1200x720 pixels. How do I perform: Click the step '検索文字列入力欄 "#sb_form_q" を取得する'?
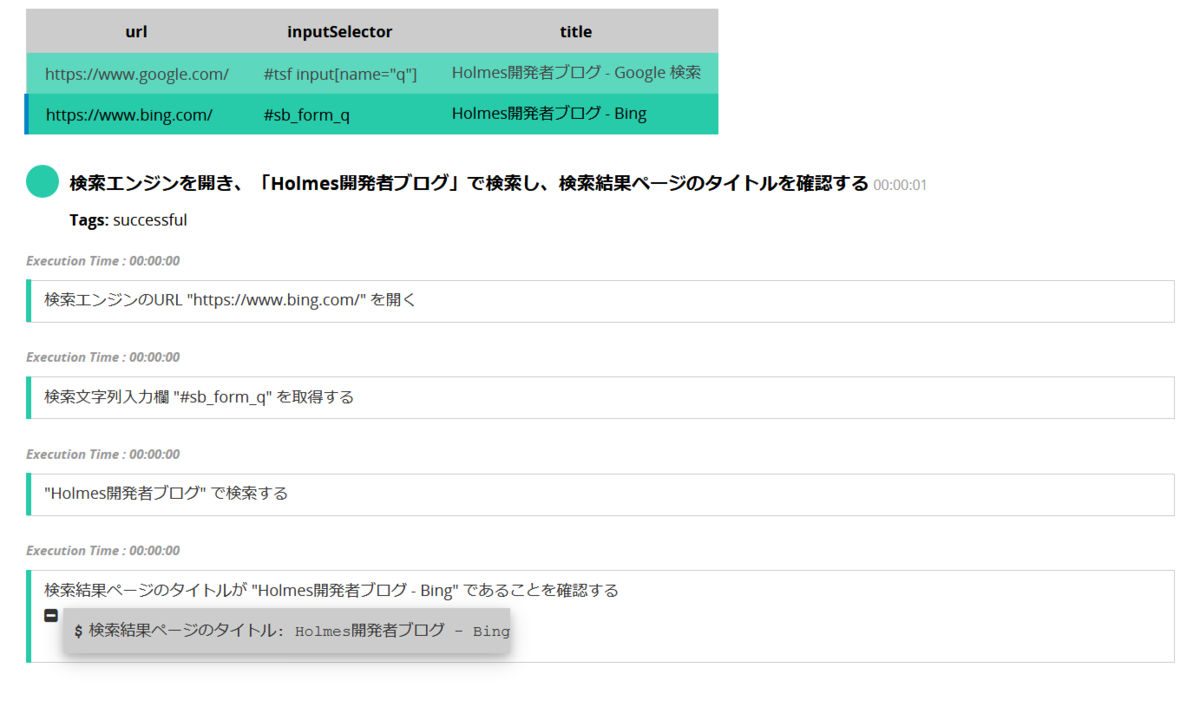pos(600,397)
